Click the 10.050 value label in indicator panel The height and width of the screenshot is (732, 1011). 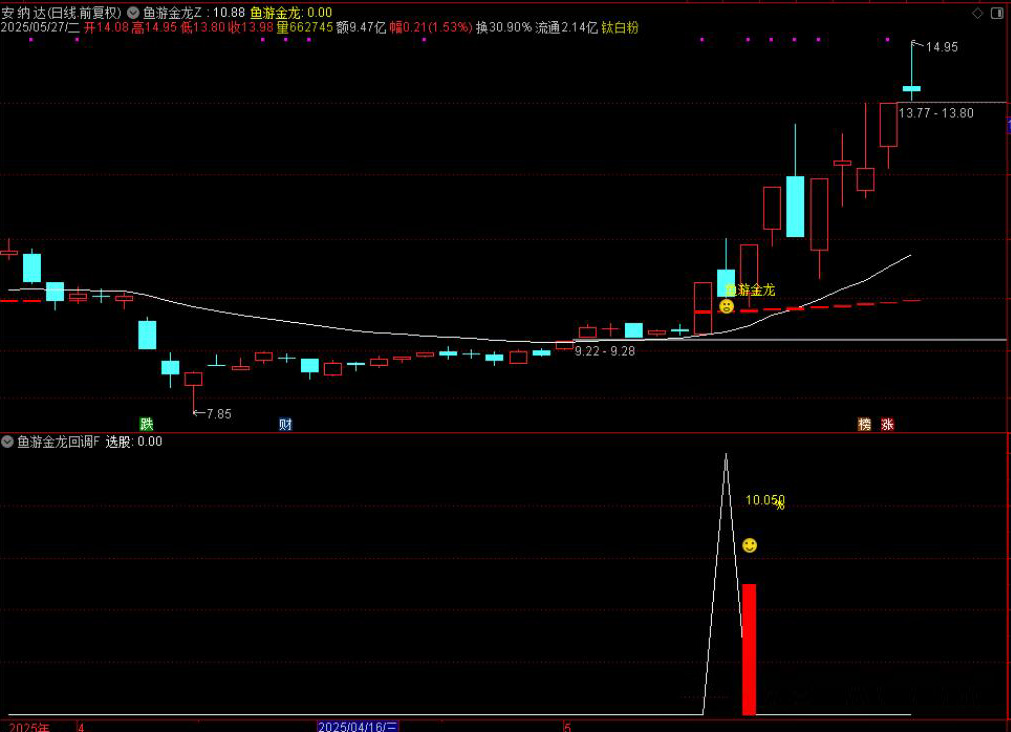764,500
